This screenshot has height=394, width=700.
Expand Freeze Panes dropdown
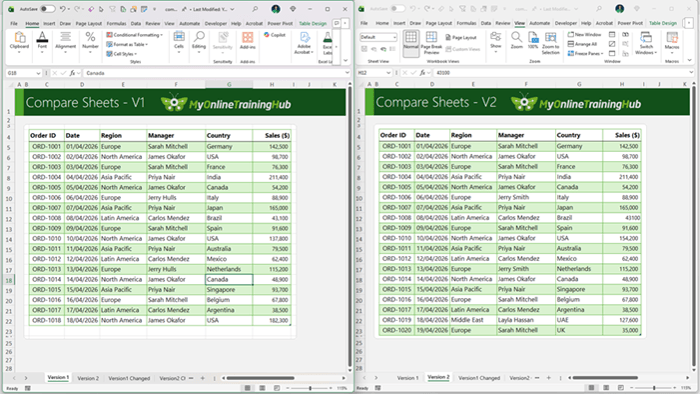585,53
